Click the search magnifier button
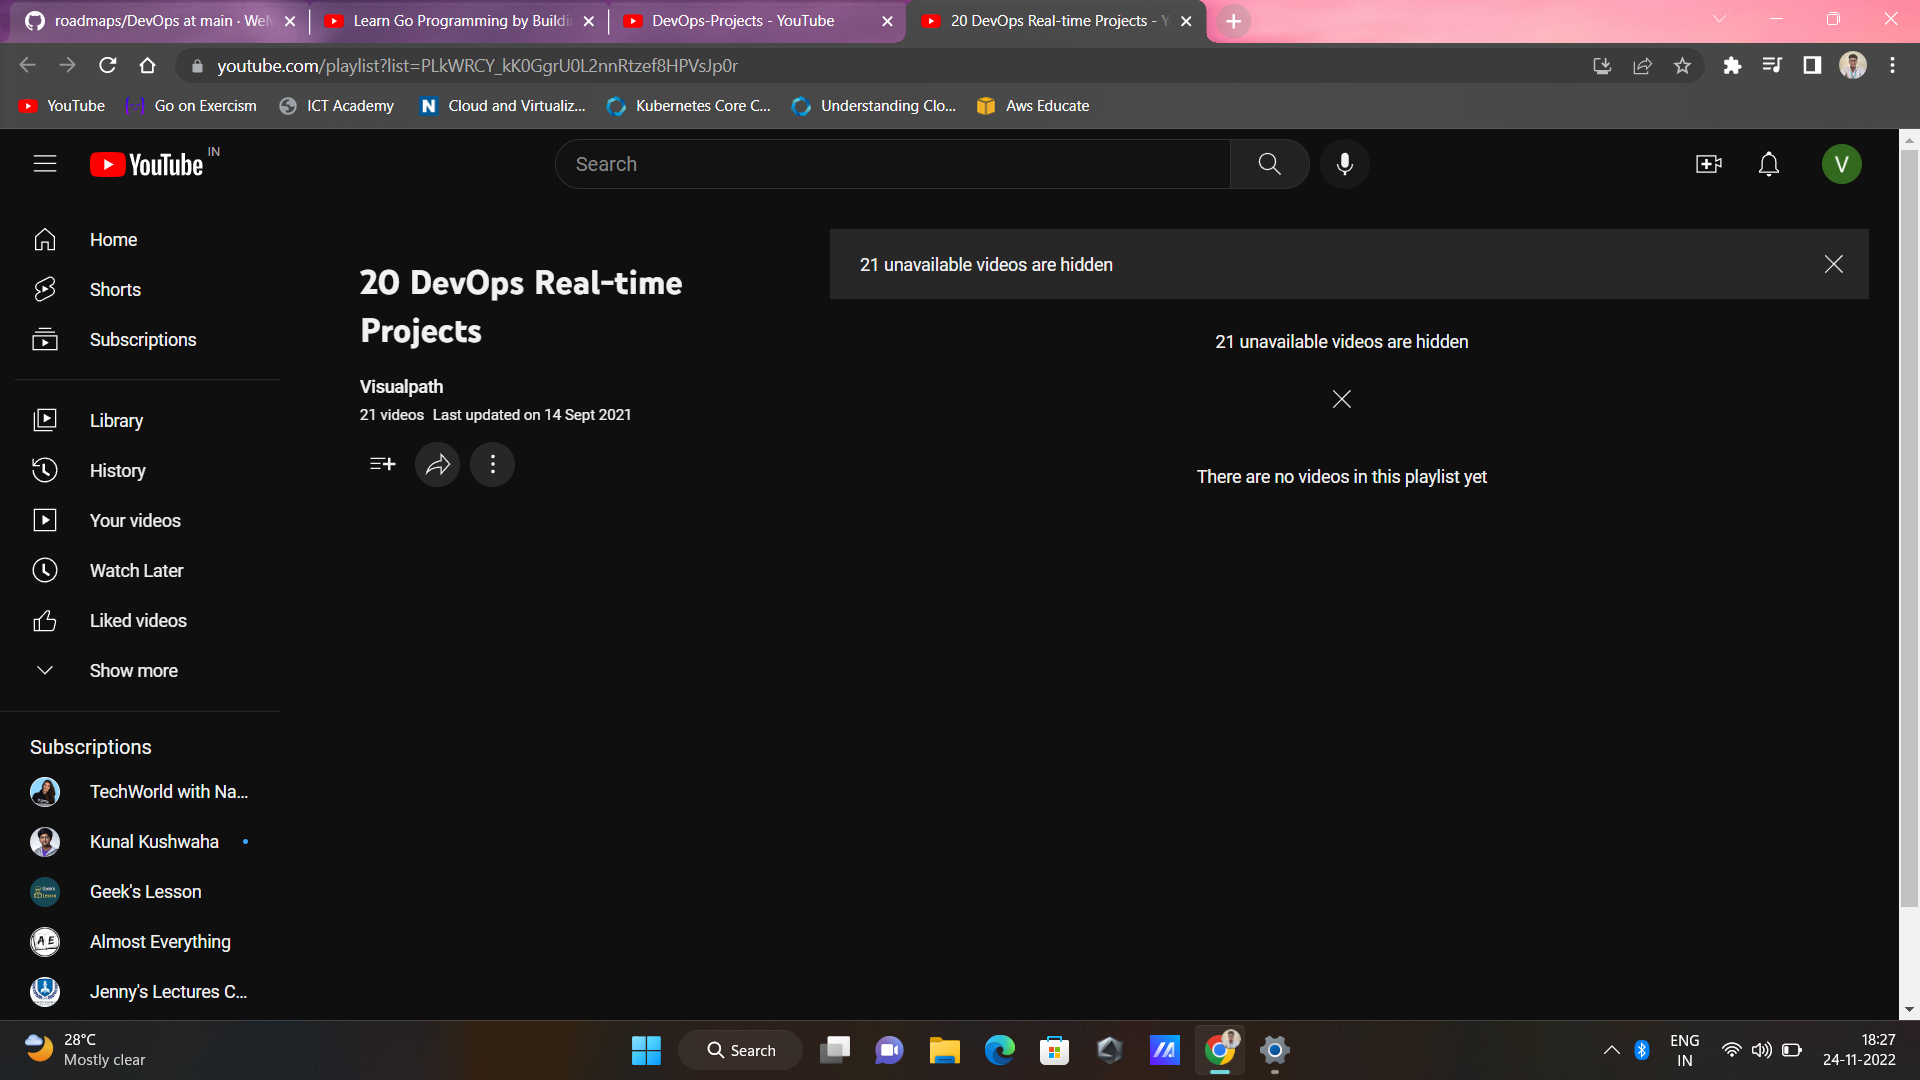Image resolution: width=1920 pixels, height=1080 pixels. point(1269,164)
